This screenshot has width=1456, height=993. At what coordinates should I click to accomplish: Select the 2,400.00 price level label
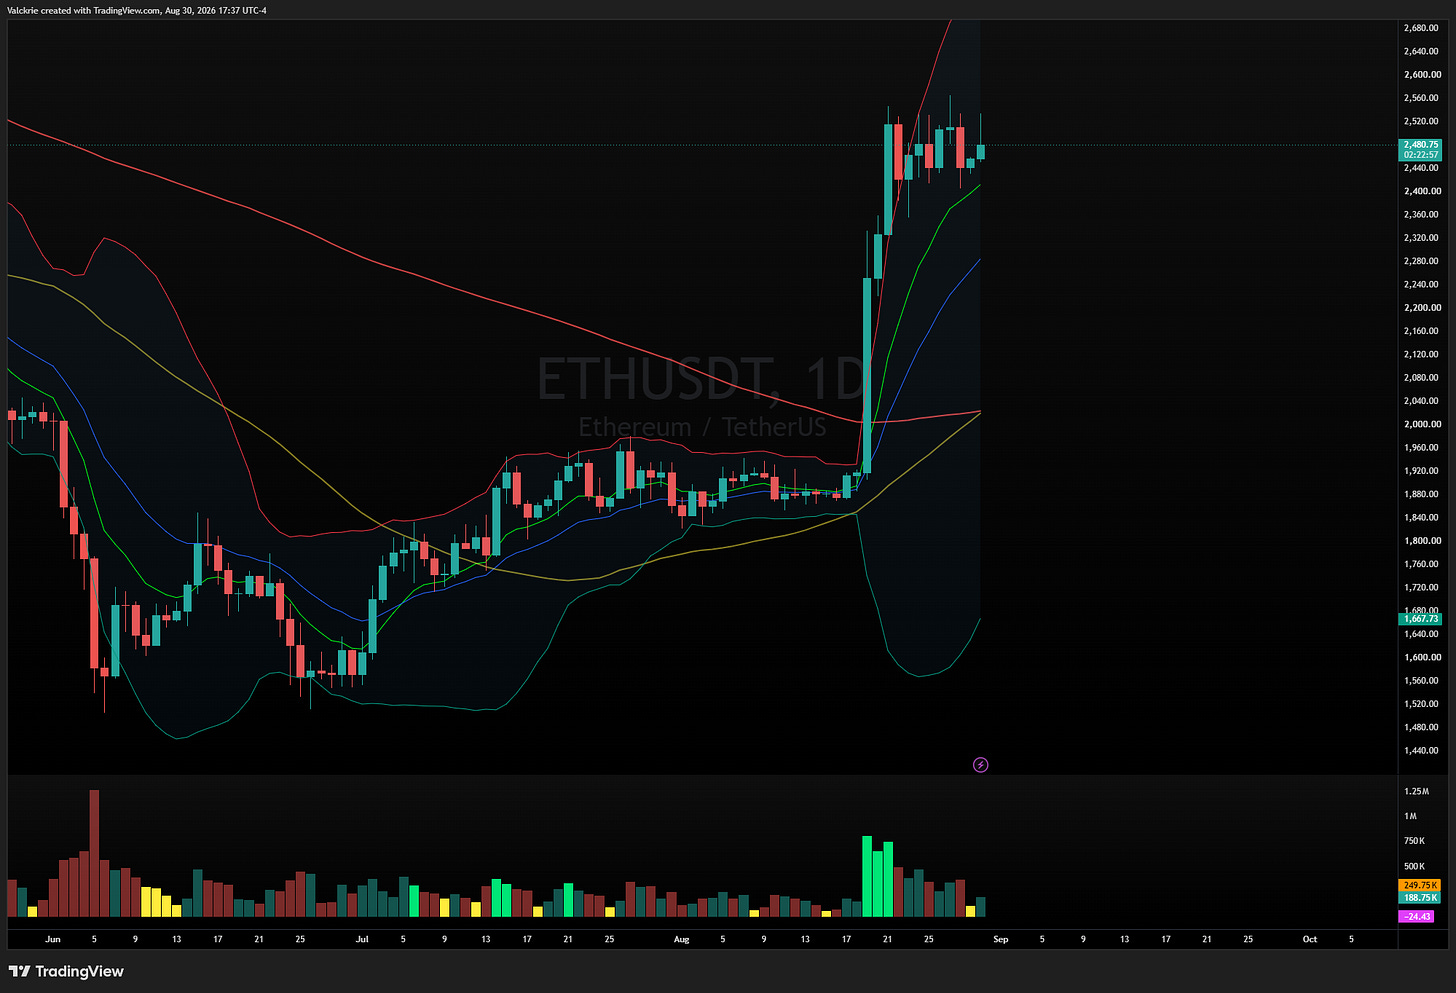pos(1421,191)
